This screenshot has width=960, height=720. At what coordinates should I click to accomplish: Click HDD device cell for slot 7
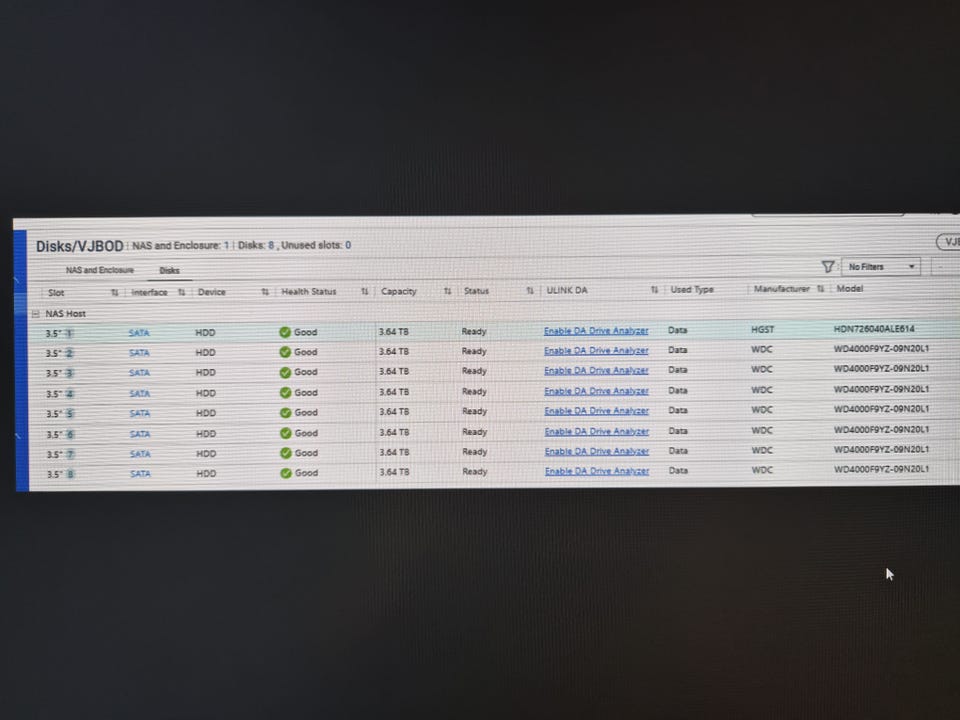point(206,454)
